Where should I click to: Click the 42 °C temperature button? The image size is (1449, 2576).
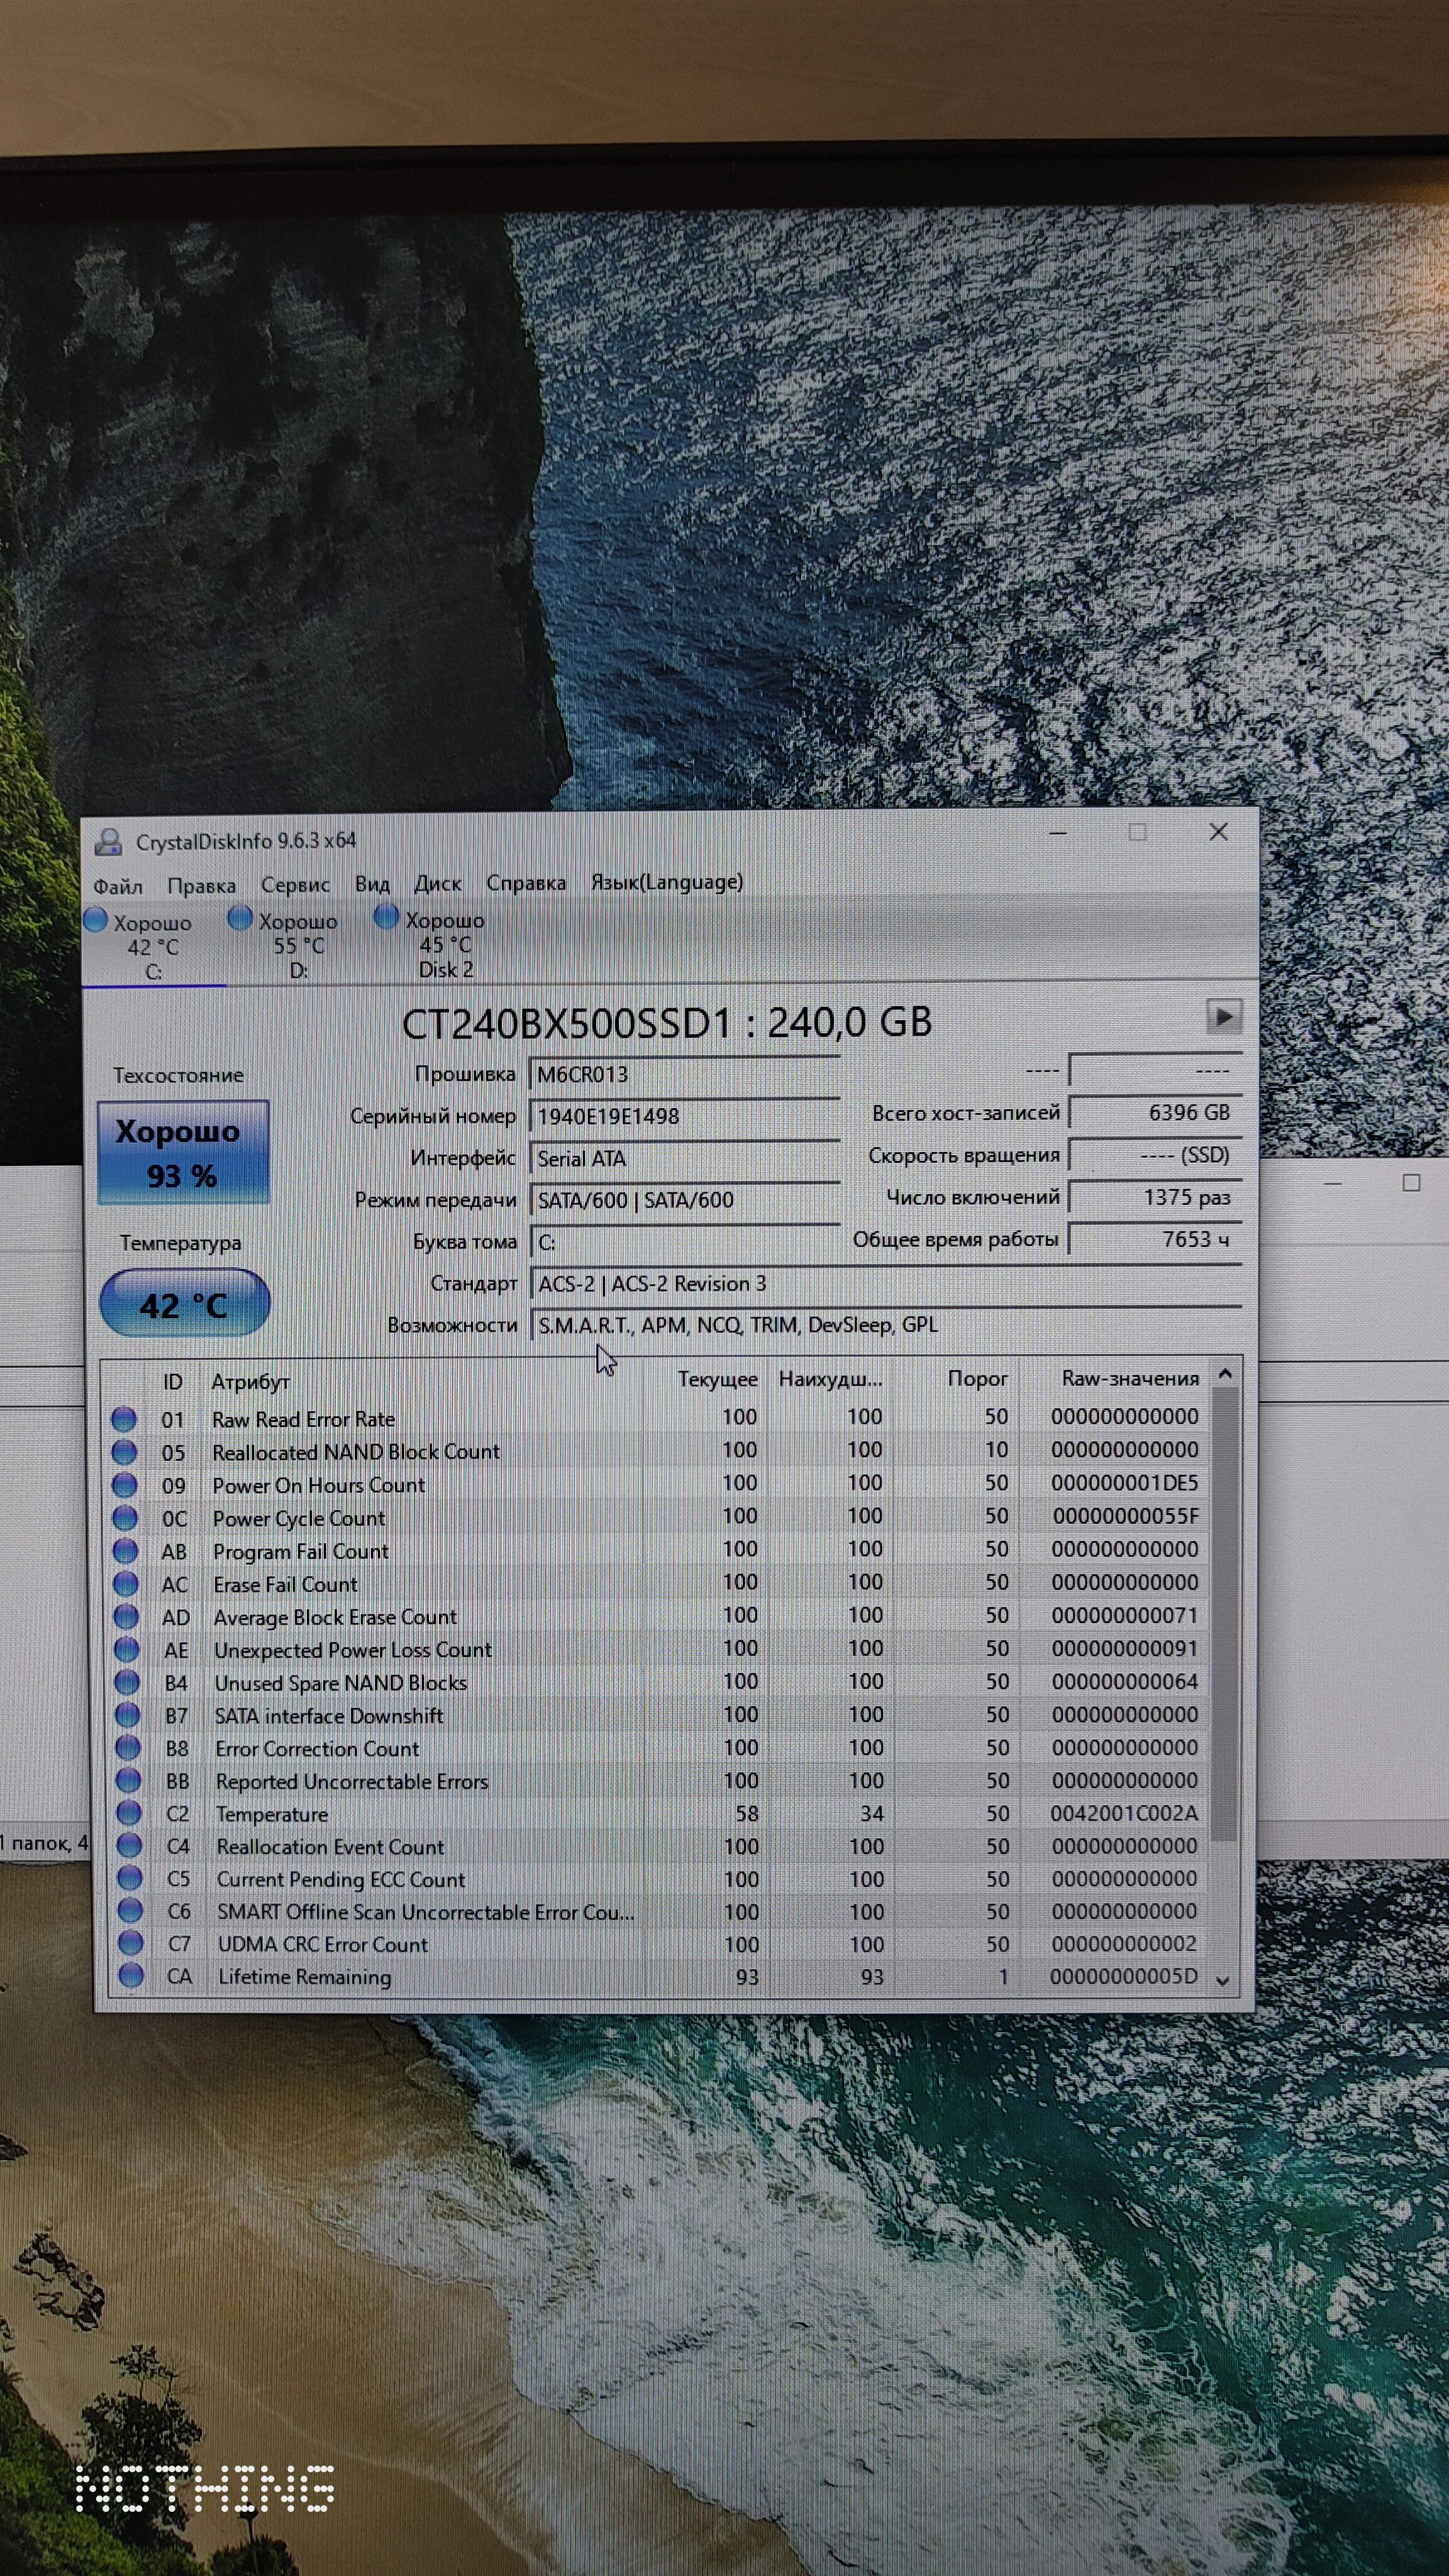[184, 1304]
